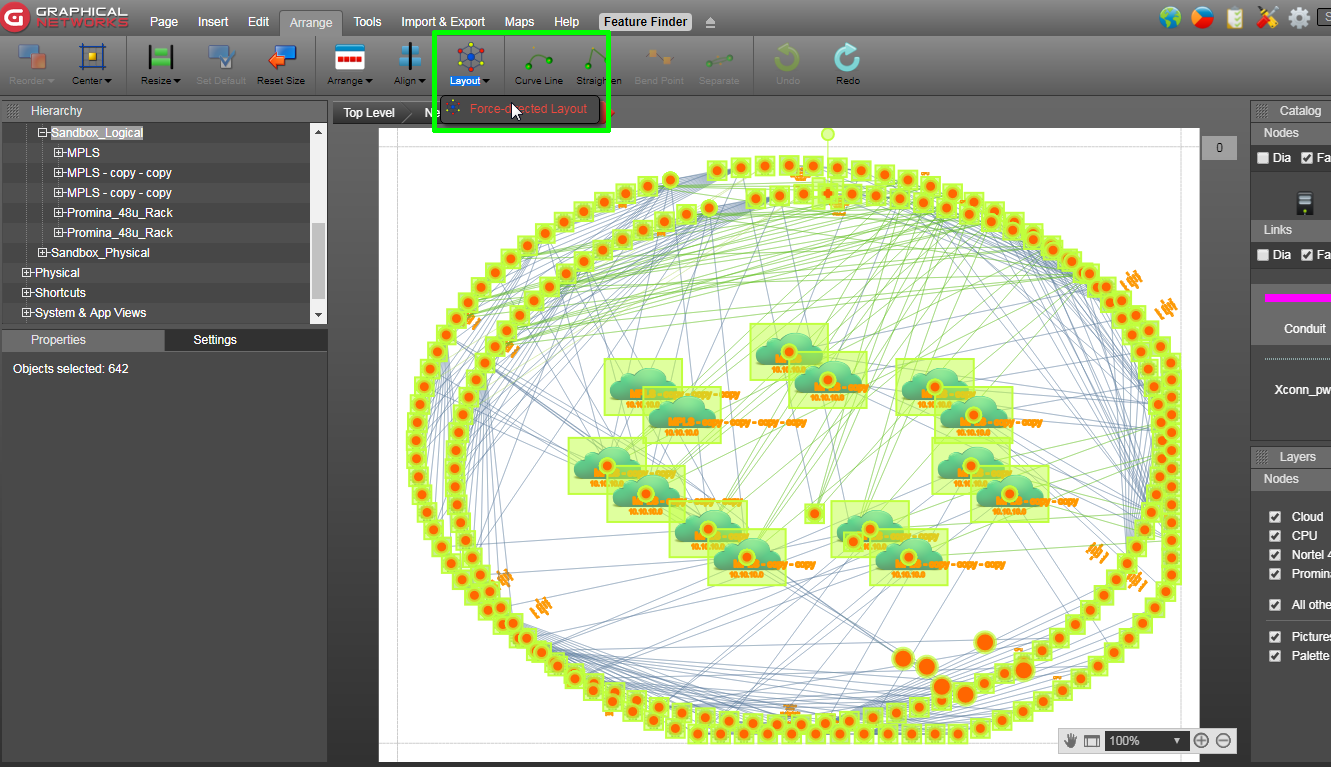The height and width of the screenshot is (767, 1331).
Task: Click the Align tool icon
Action: click(410, 59)
